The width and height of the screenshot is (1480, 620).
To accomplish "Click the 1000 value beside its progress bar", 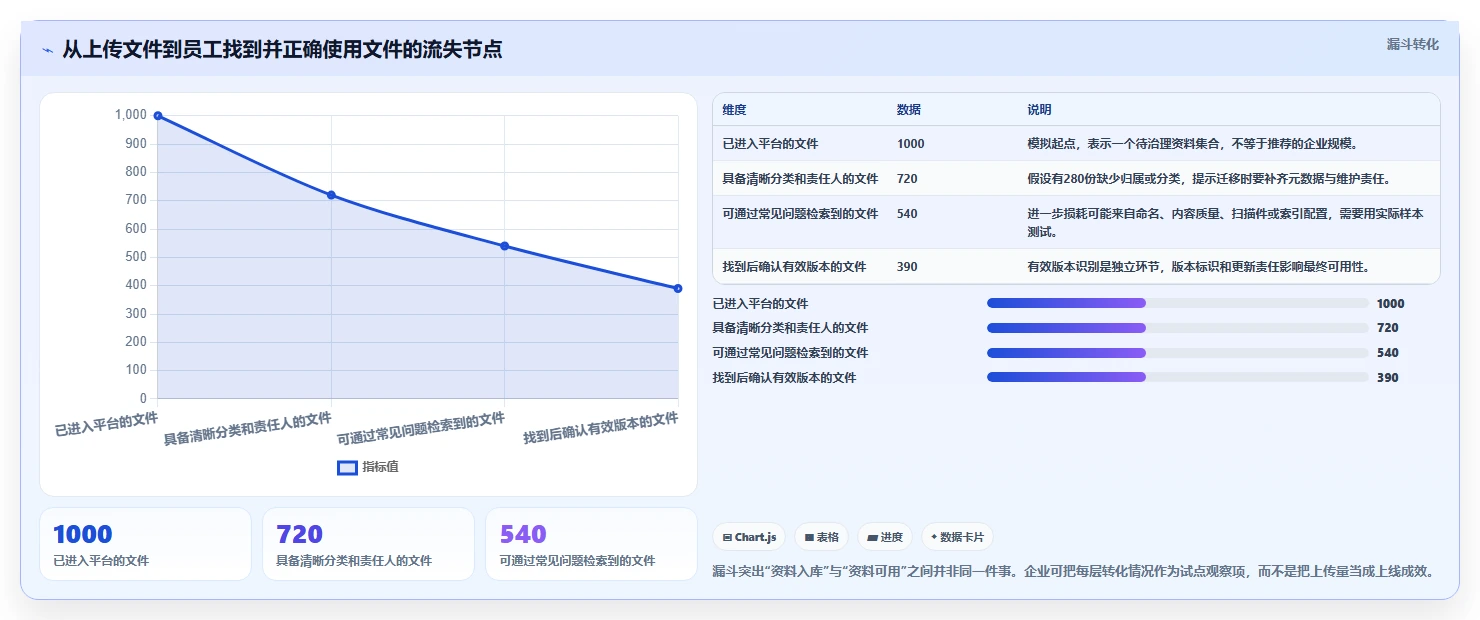I will (1390, 303).
